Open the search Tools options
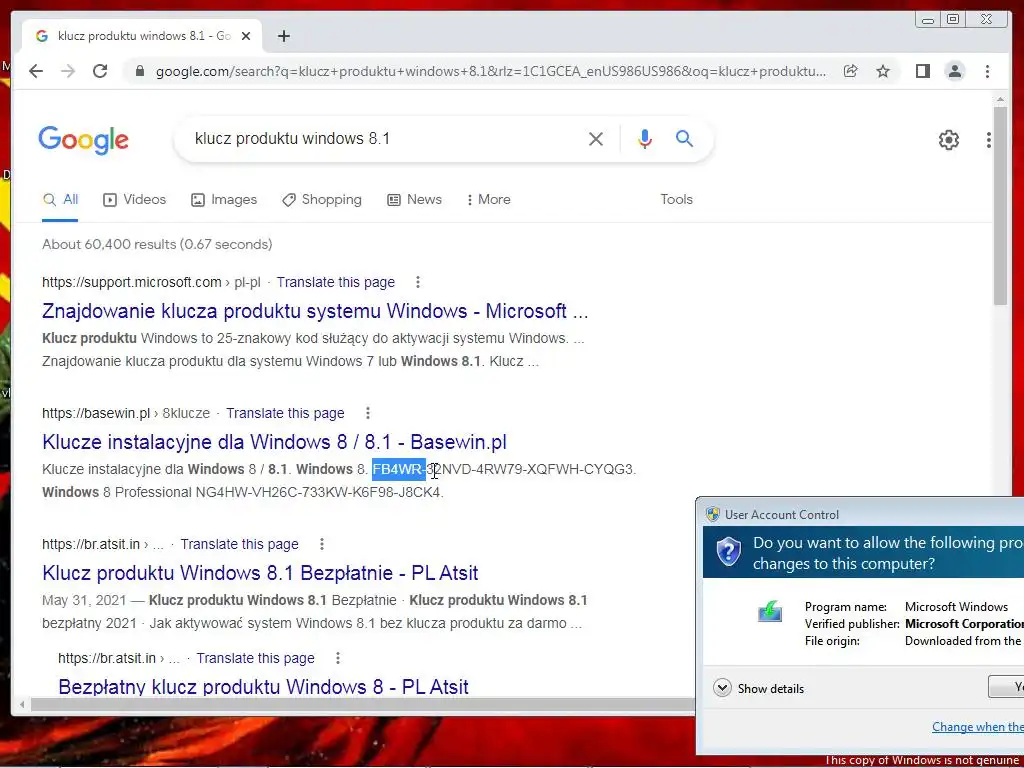The image size is (1024, 768). click(676, 200)
